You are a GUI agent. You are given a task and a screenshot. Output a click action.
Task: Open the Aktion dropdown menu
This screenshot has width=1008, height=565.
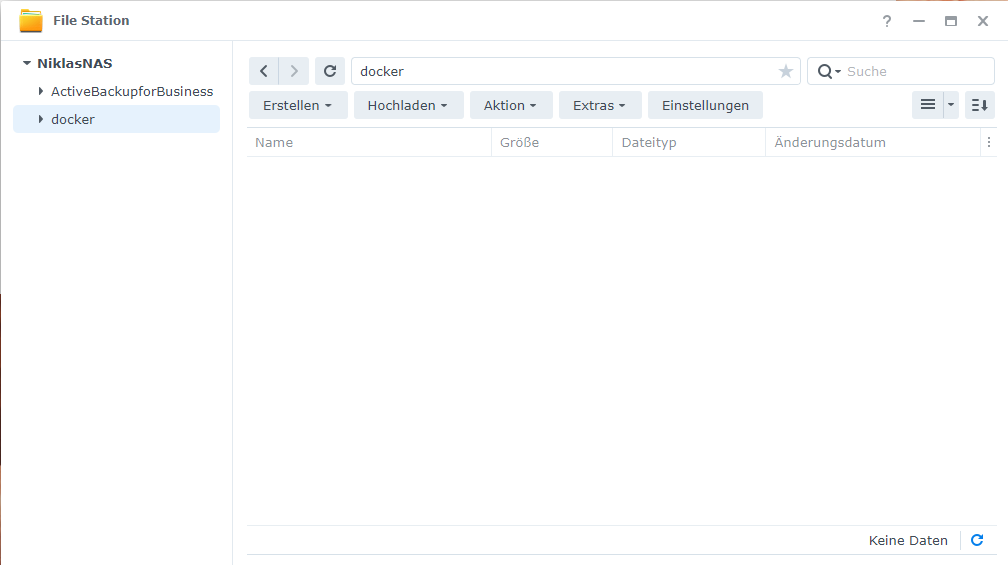(x=510, y=105)
